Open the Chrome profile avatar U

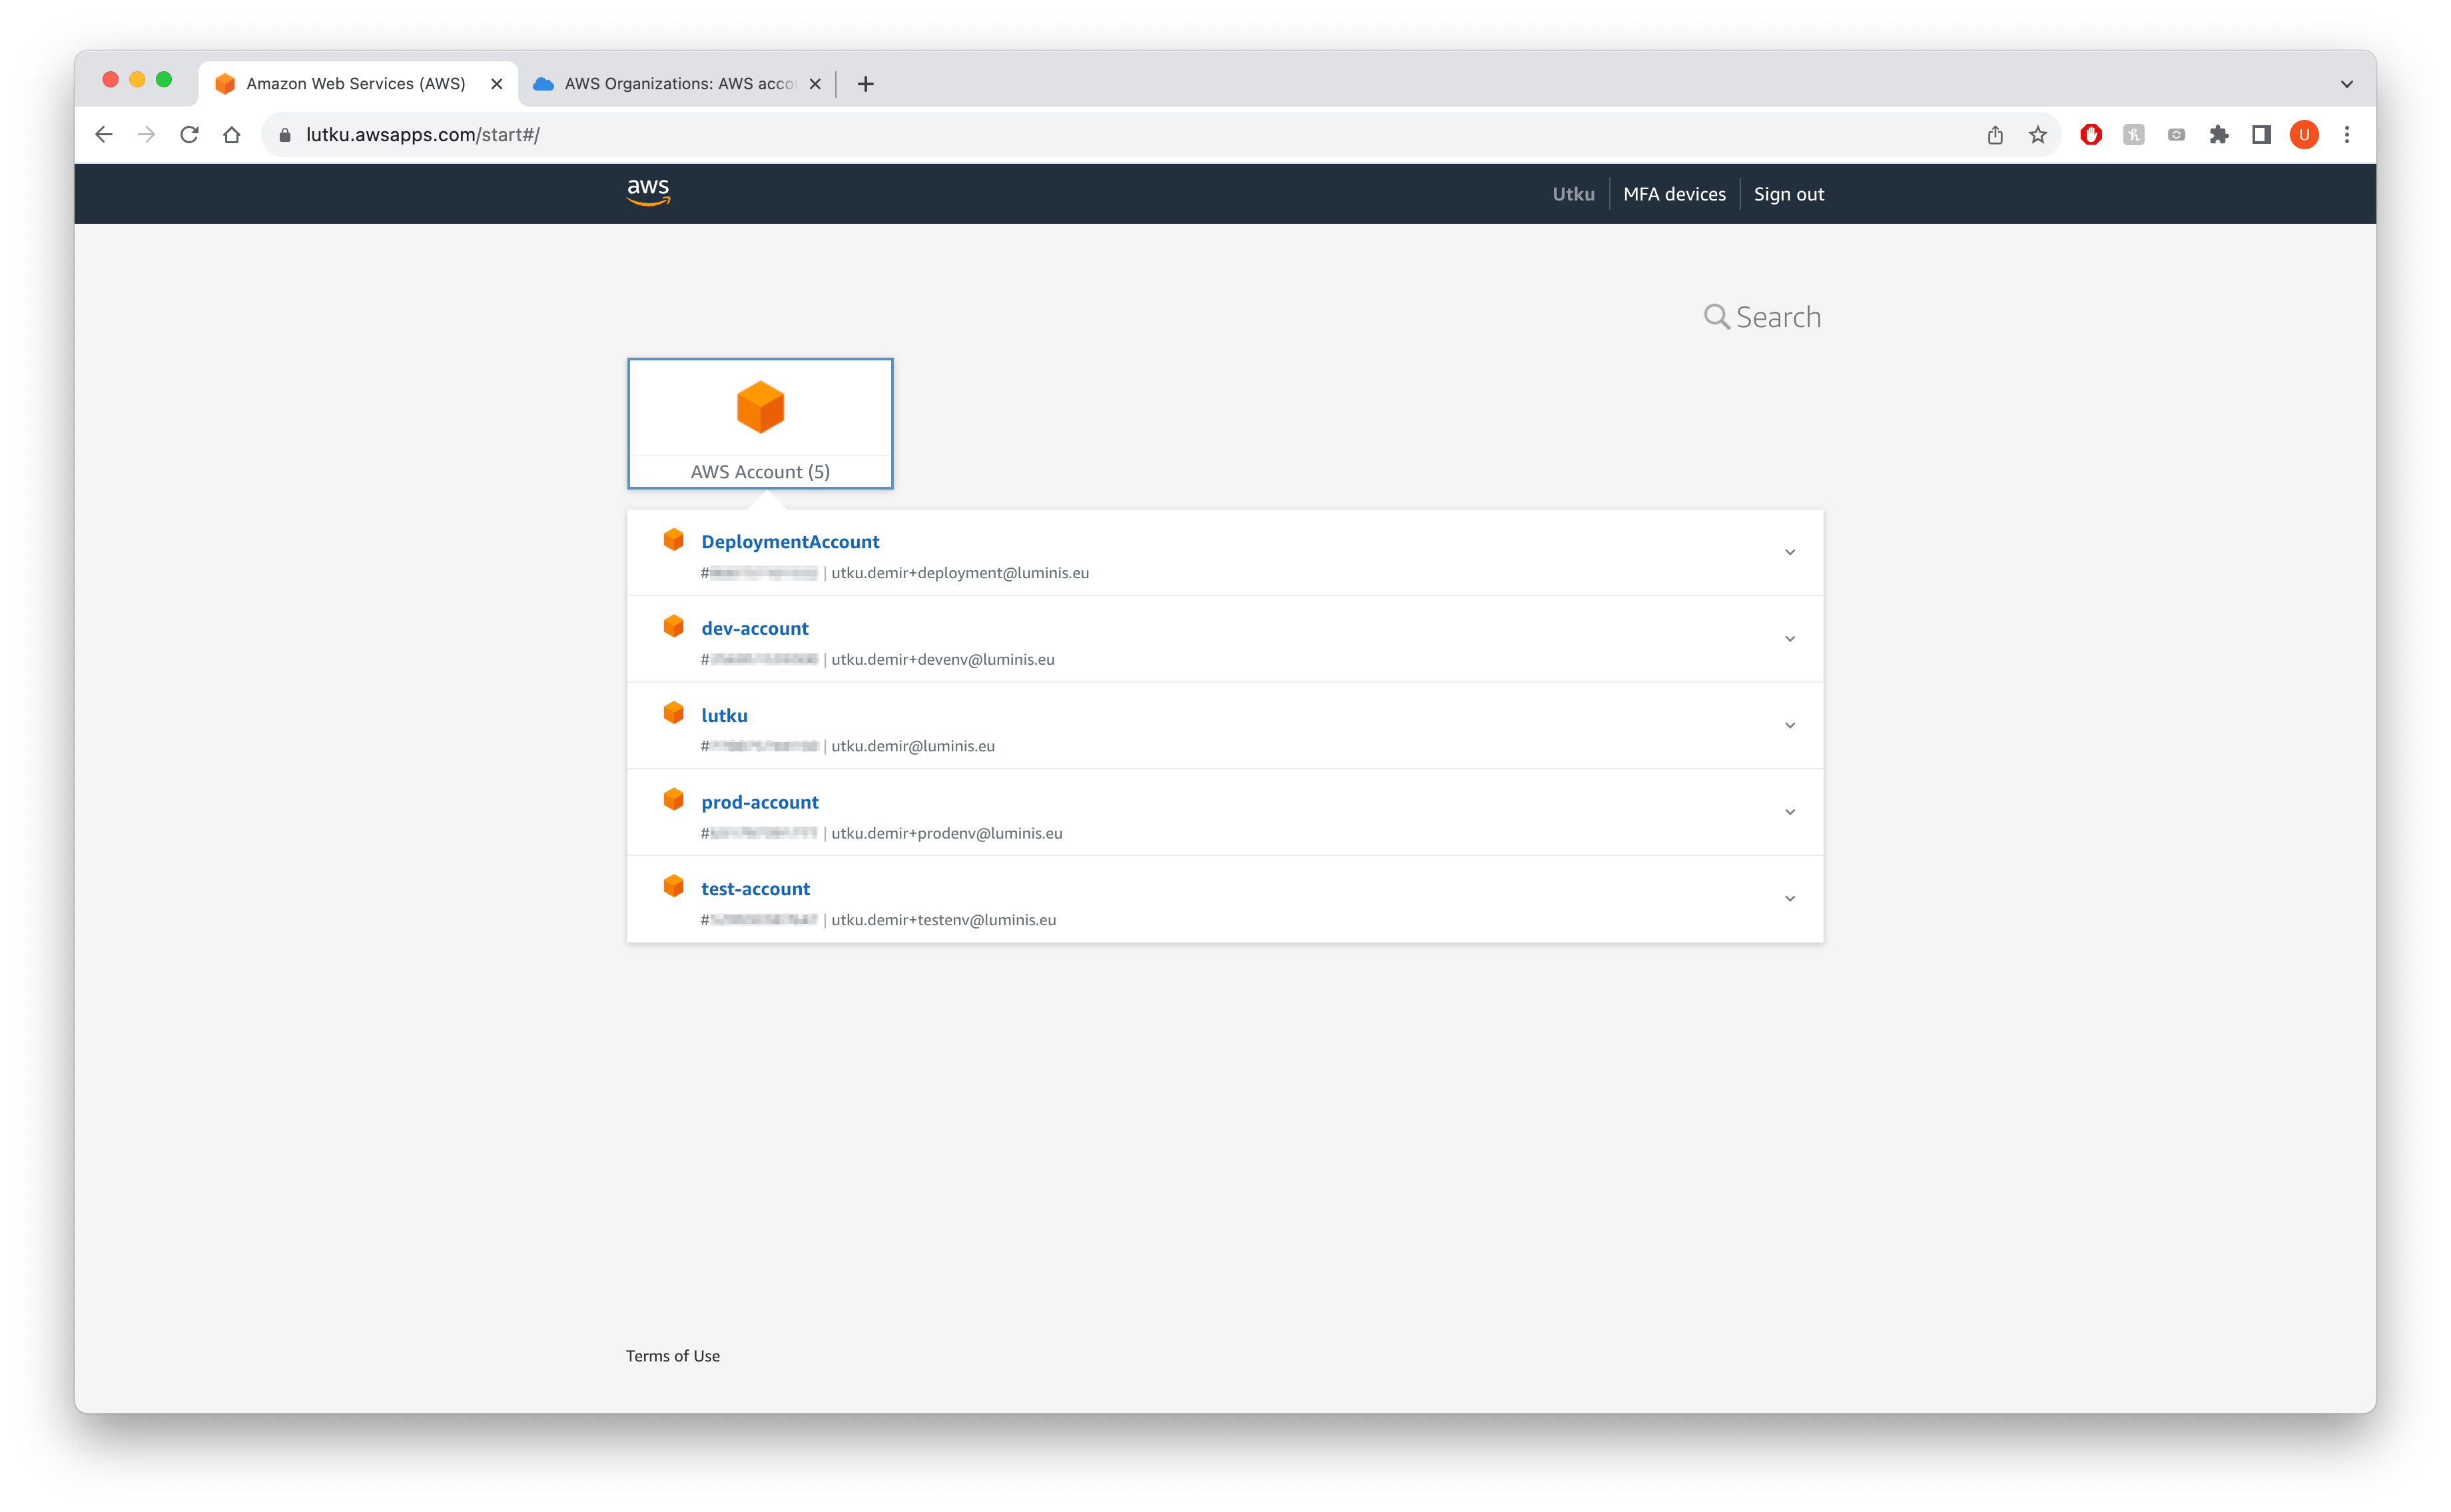pyautogui.click(x=2304, y=135)
